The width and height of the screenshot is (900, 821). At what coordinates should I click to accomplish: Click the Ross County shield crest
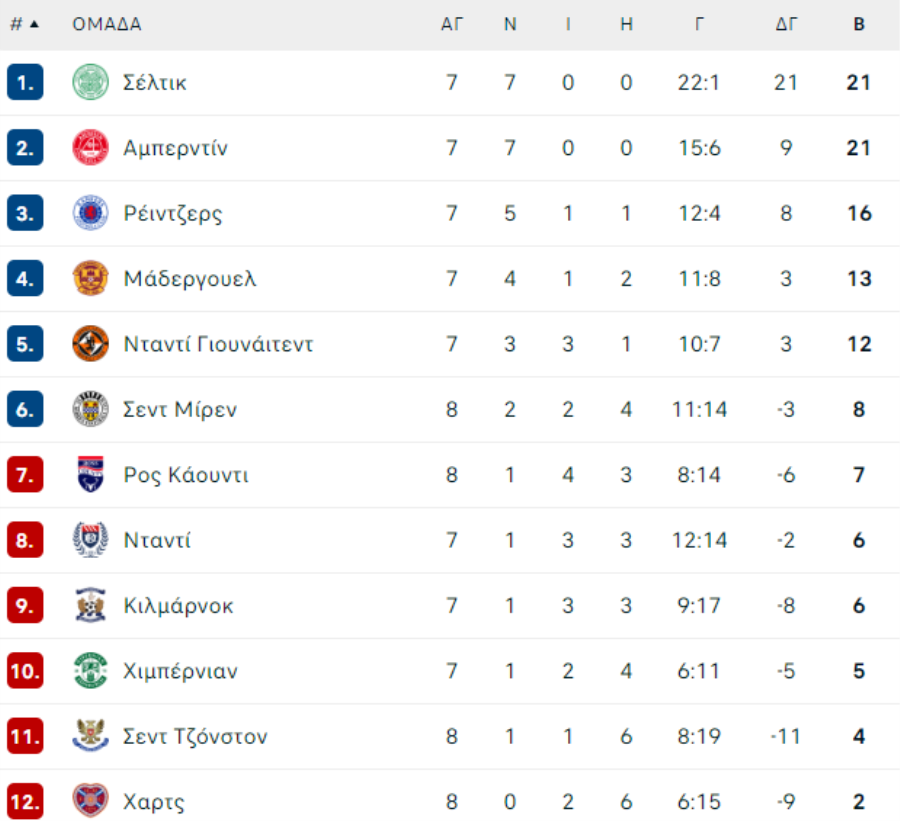90,475
